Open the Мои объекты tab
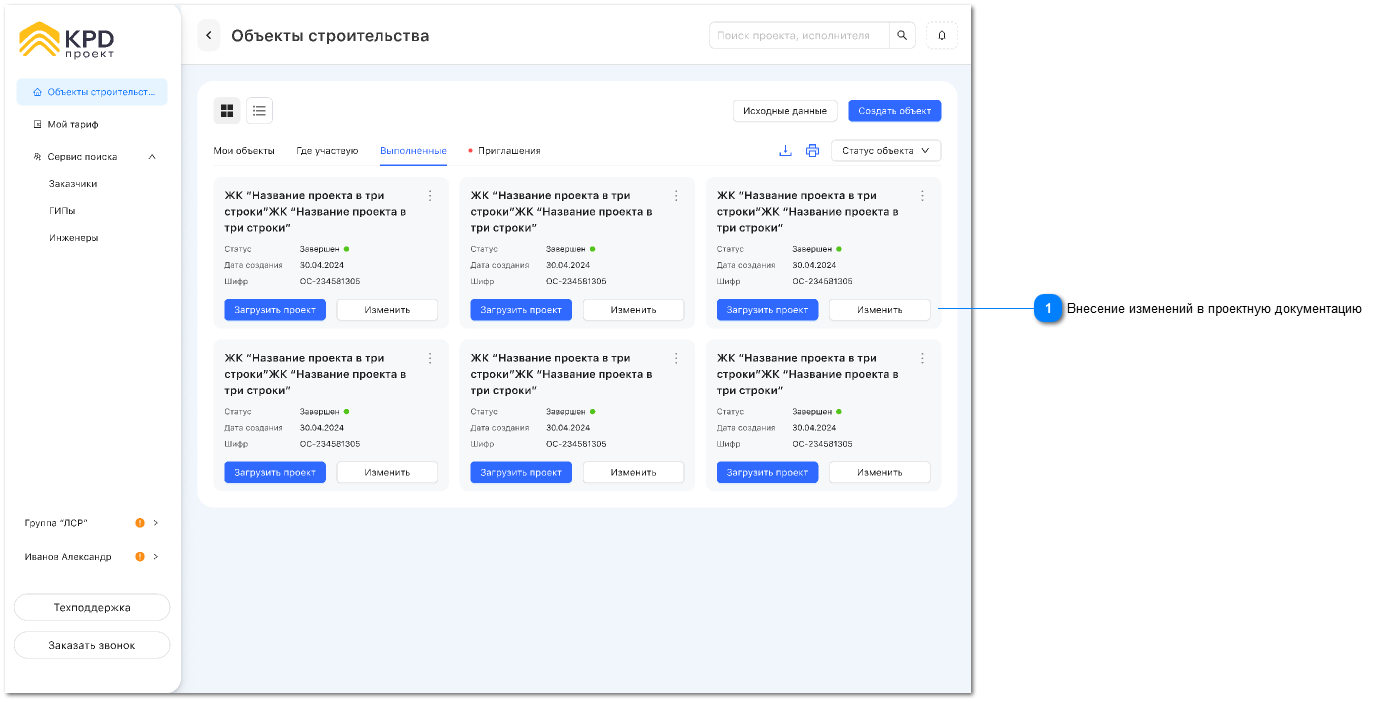This screenshot has height=702, width=1378. pos(244,151)
